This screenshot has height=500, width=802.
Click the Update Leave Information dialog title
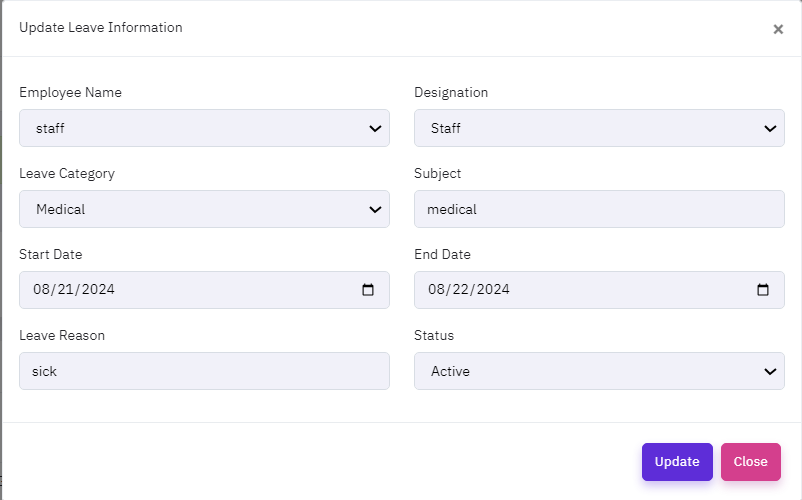click(x=101, y=27)
